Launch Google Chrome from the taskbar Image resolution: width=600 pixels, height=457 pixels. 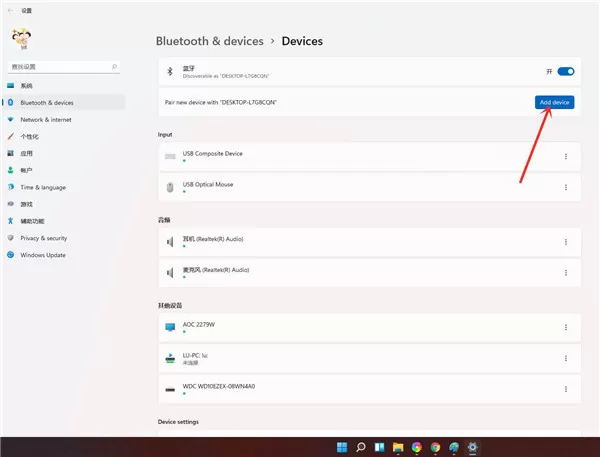click(435, 447)
